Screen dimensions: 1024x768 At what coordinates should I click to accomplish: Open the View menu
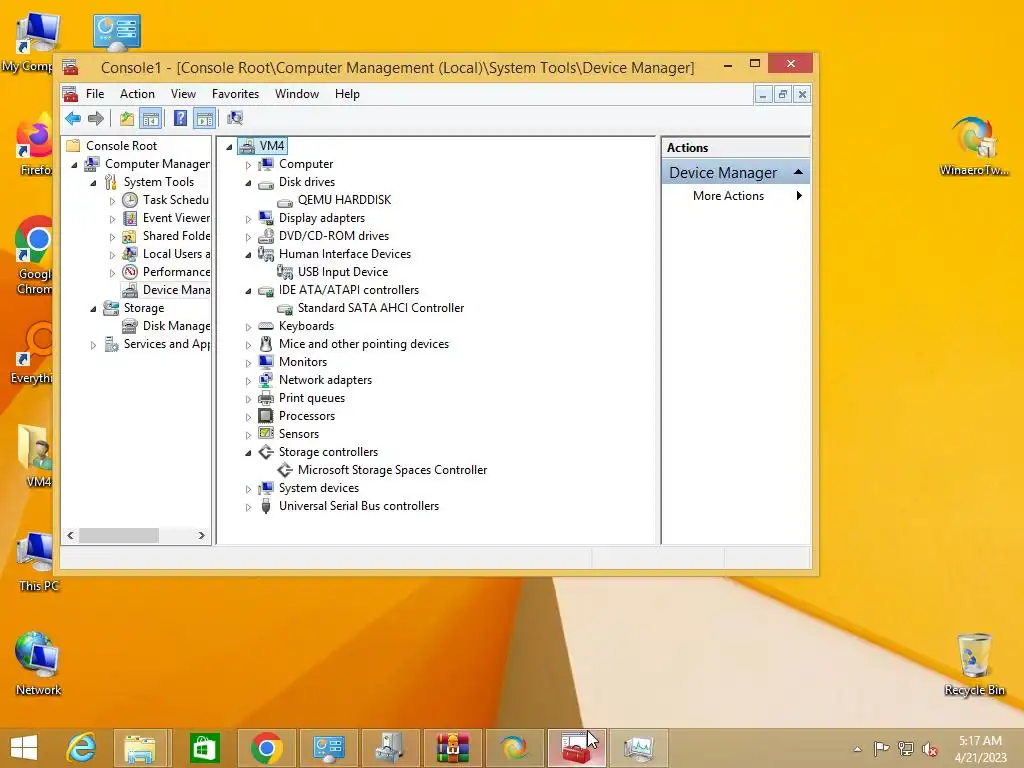coord(183,94)
